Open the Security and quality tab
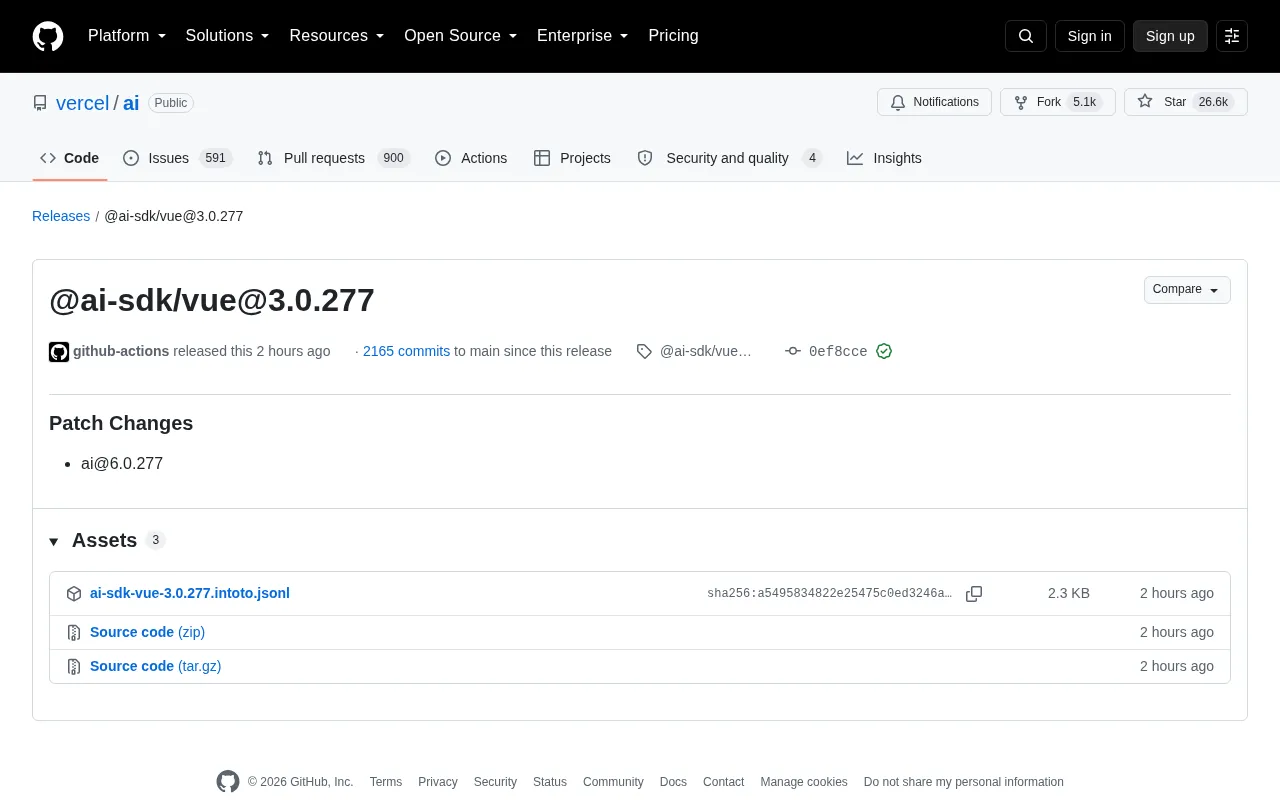1280x800 pixels. coord(730,158)
